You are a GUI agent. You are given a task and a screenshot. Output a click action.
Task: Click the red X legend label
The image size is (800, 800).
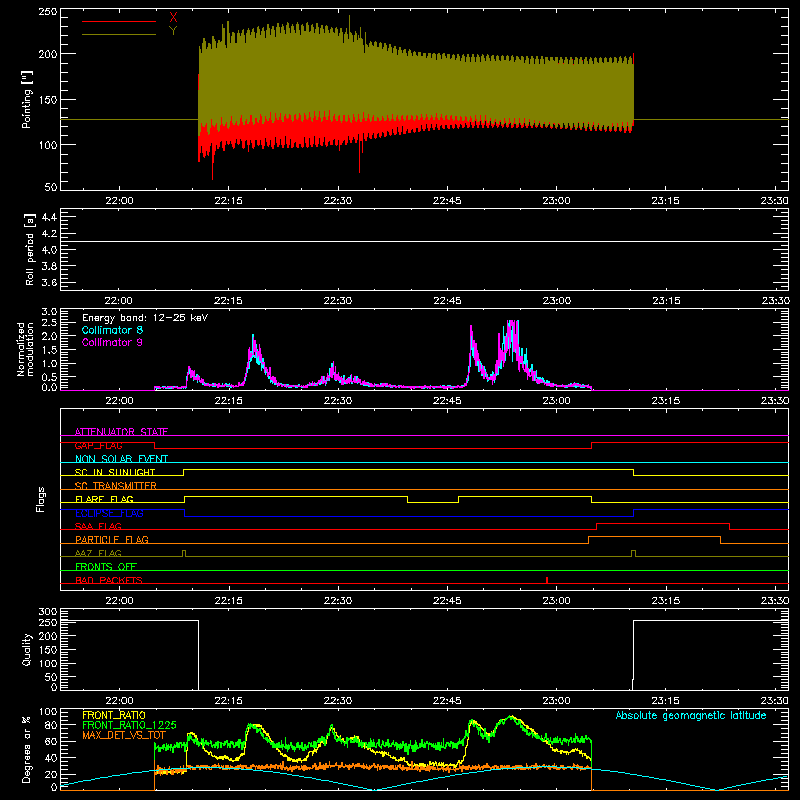coord(173,18)
